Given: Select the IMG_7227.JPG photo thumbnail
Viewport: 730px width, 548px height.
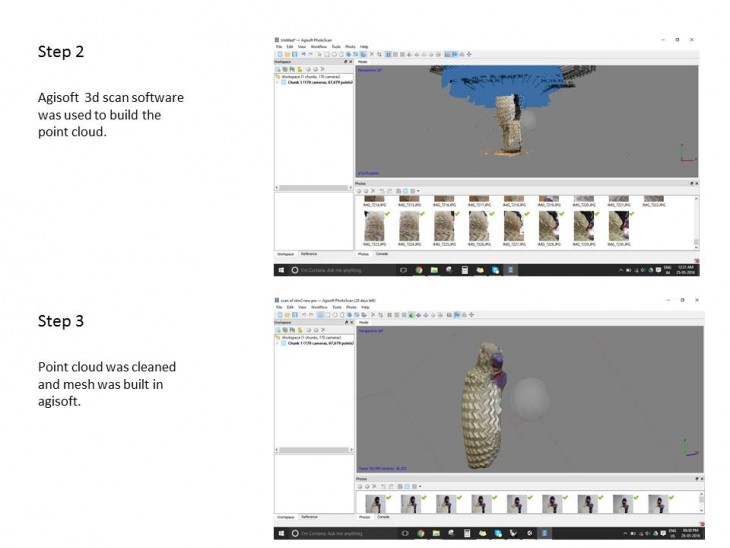Looking at the screenshot, I should 514,225.
